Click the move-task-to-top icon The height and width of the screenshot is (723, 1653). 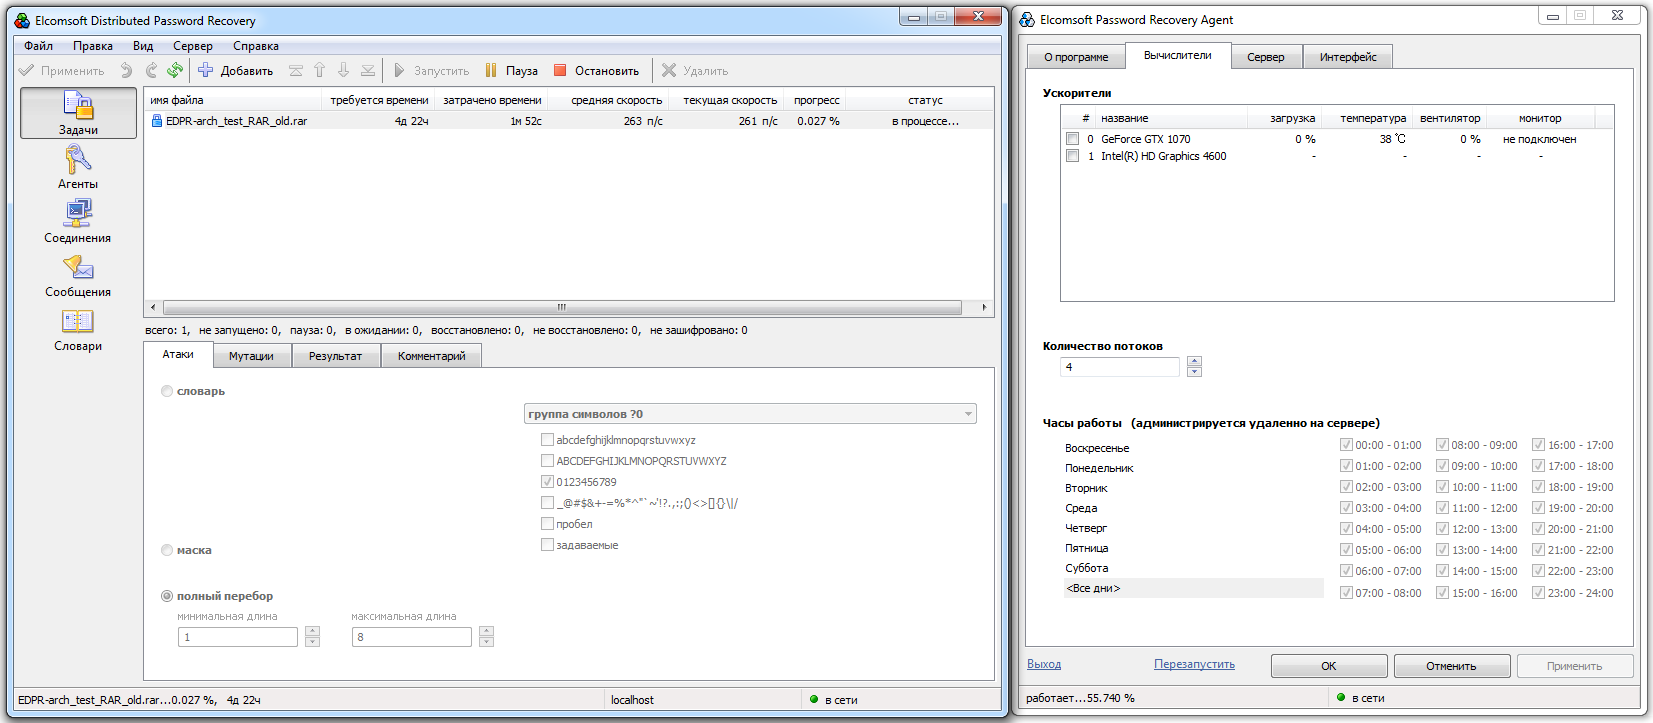point(296,70)
